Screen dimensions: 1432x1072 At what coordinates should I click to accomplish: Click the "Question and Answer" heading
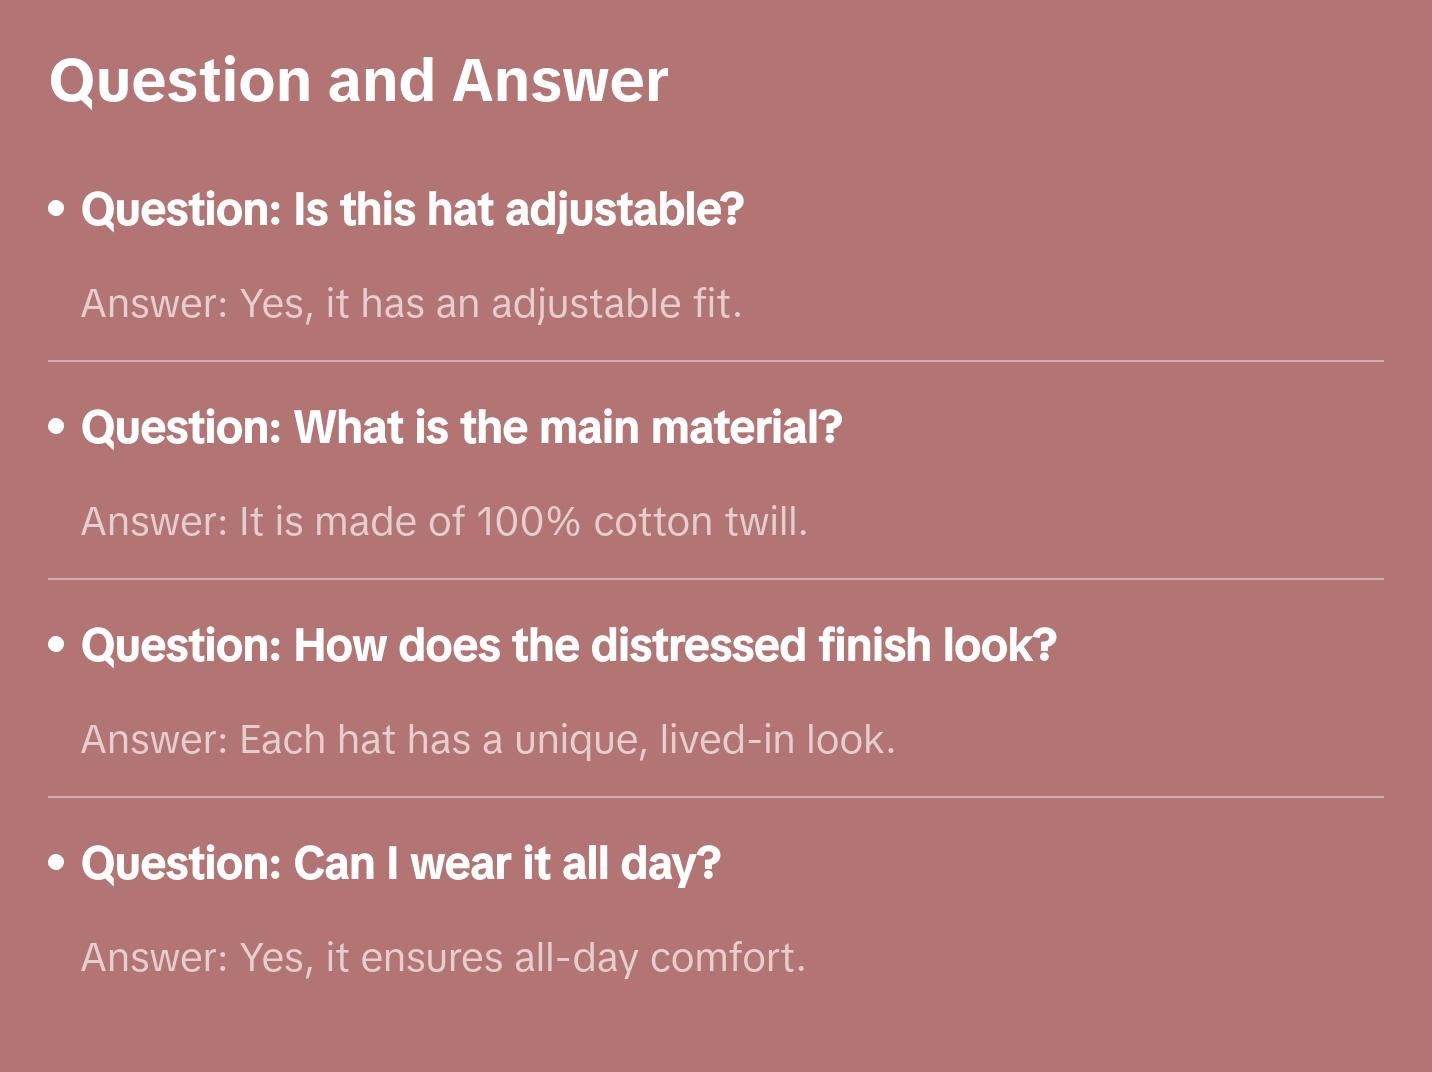(358, 81)
